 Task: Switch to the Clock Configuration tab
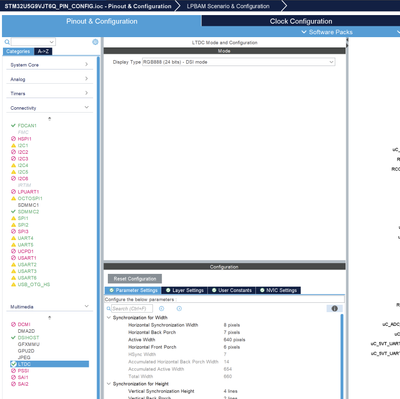click(x=301, y=21)
